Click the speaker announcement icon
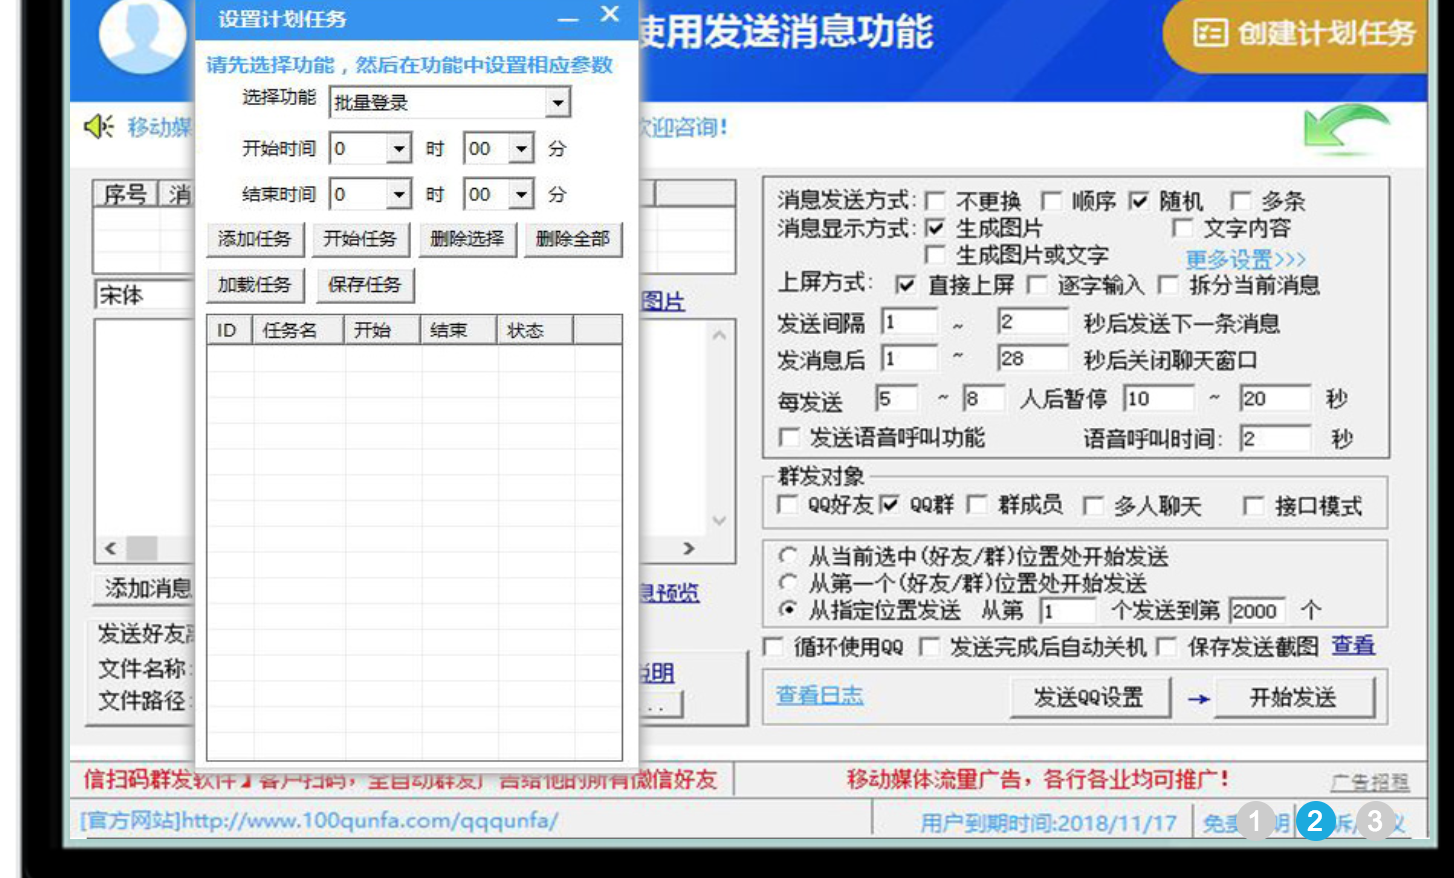Screen dimensions: 1454x878 98,127
